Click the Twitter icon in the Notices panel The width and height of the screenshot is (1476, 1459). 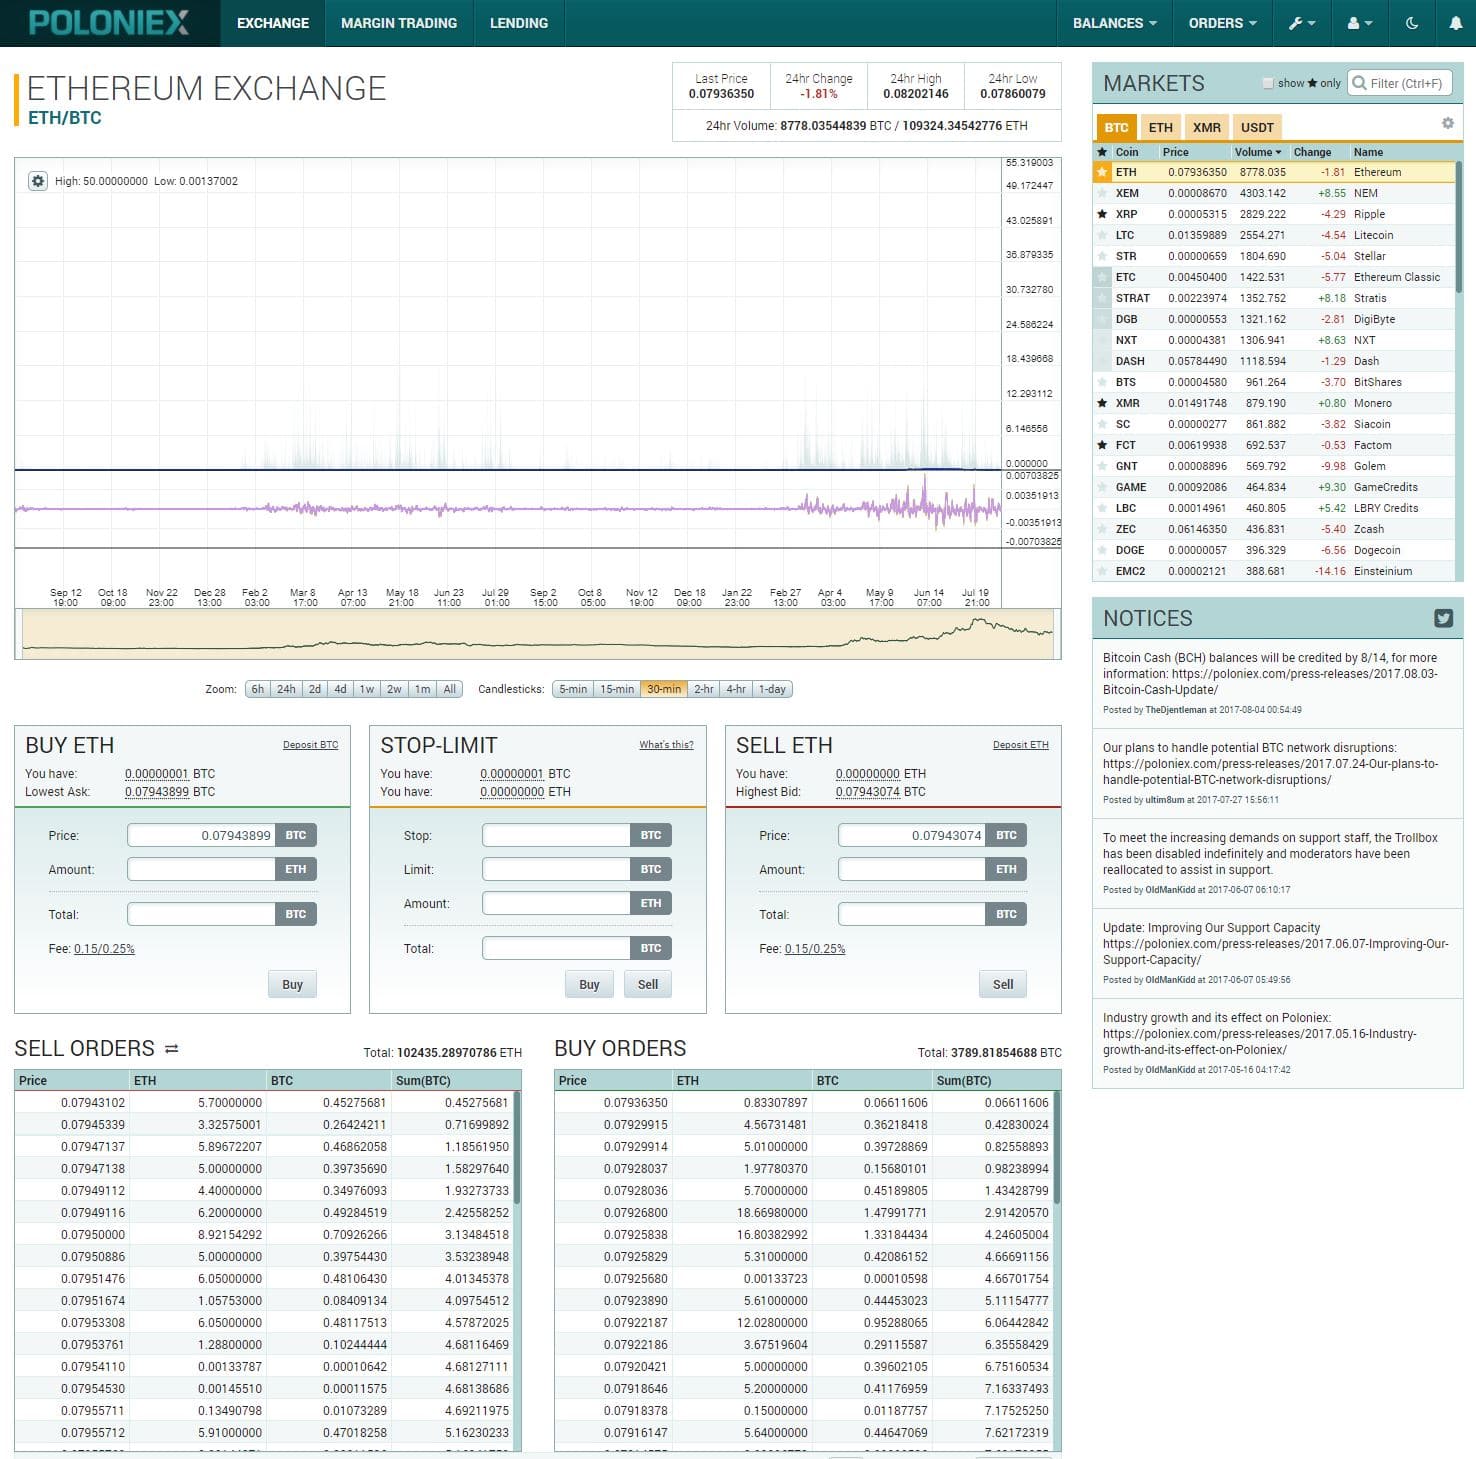click(1443, 619)
